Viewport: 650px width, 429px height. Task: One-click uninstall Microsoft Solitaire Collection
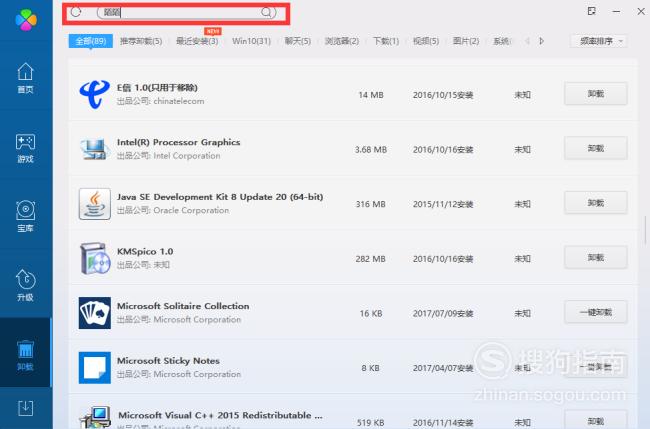point(596,312)
